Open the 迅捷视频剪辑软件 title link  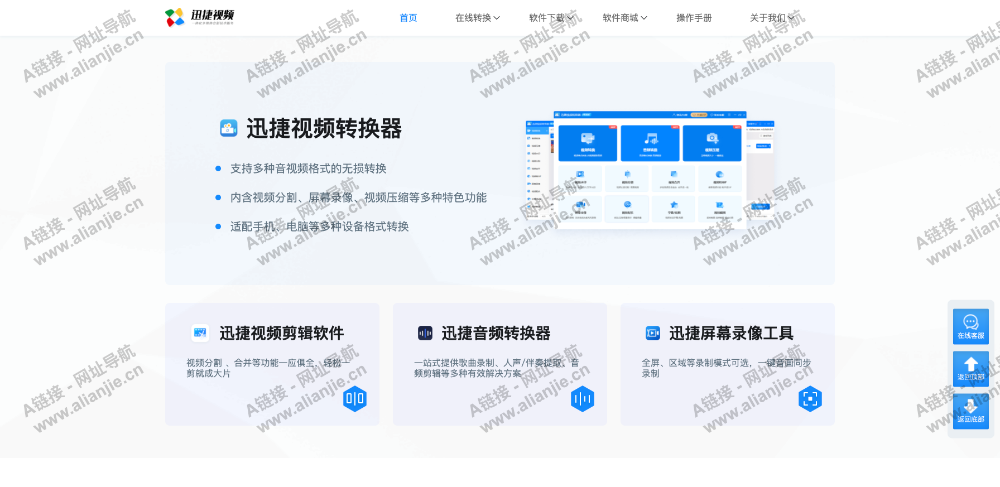point(281,333)
